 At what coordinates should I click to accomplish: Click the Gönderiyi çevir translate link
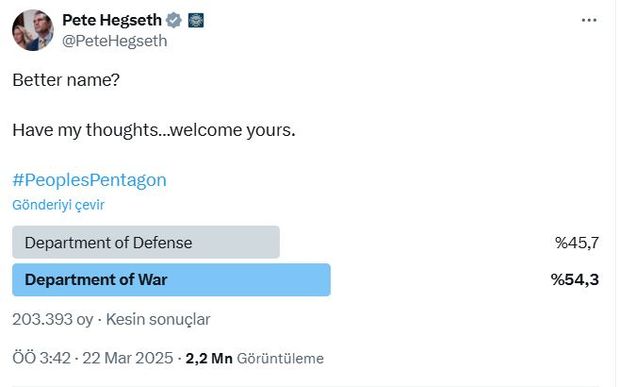click(x=58, y=205)
